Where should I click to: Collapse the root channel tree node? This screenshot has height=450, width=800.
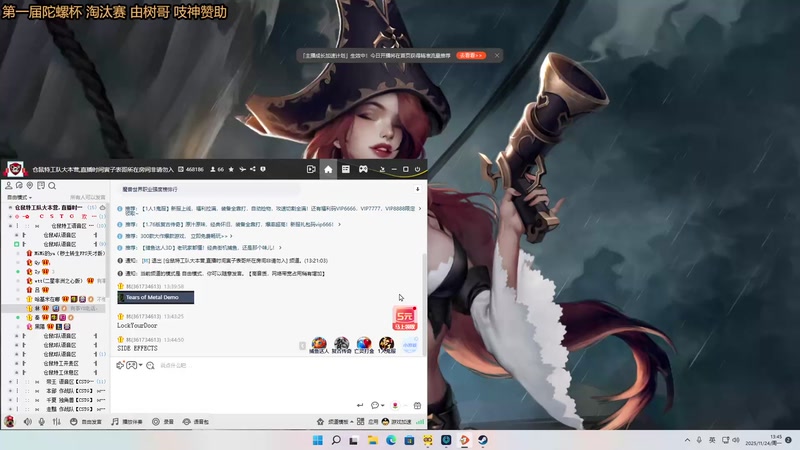click(x=10, y=207)
